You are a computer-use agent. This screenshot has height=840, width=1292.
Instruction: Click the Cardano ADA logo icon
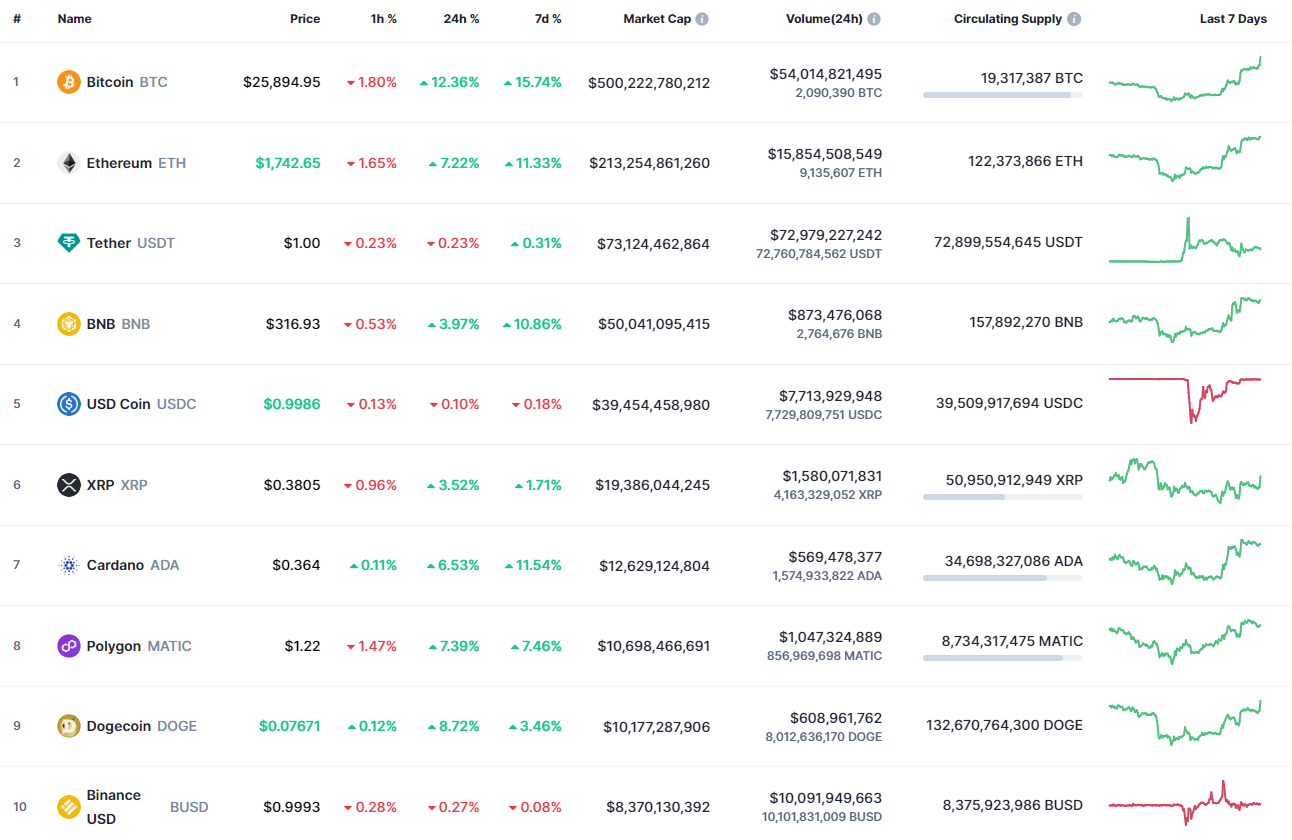click(x=67, y=565)
